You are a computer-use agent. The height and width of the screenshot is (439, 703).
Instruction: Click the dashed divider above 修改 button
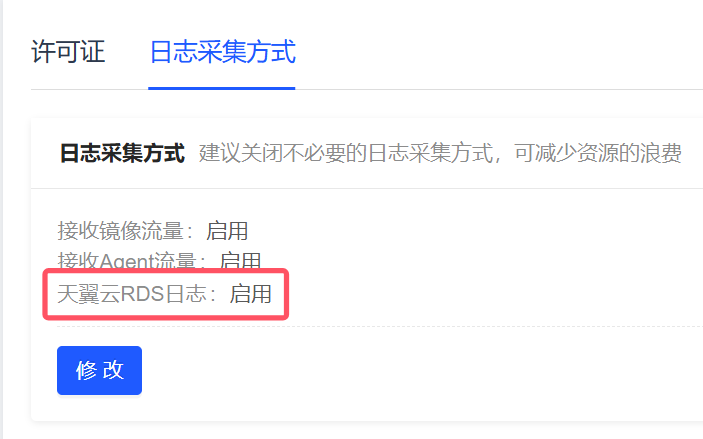tap(380, 326)
